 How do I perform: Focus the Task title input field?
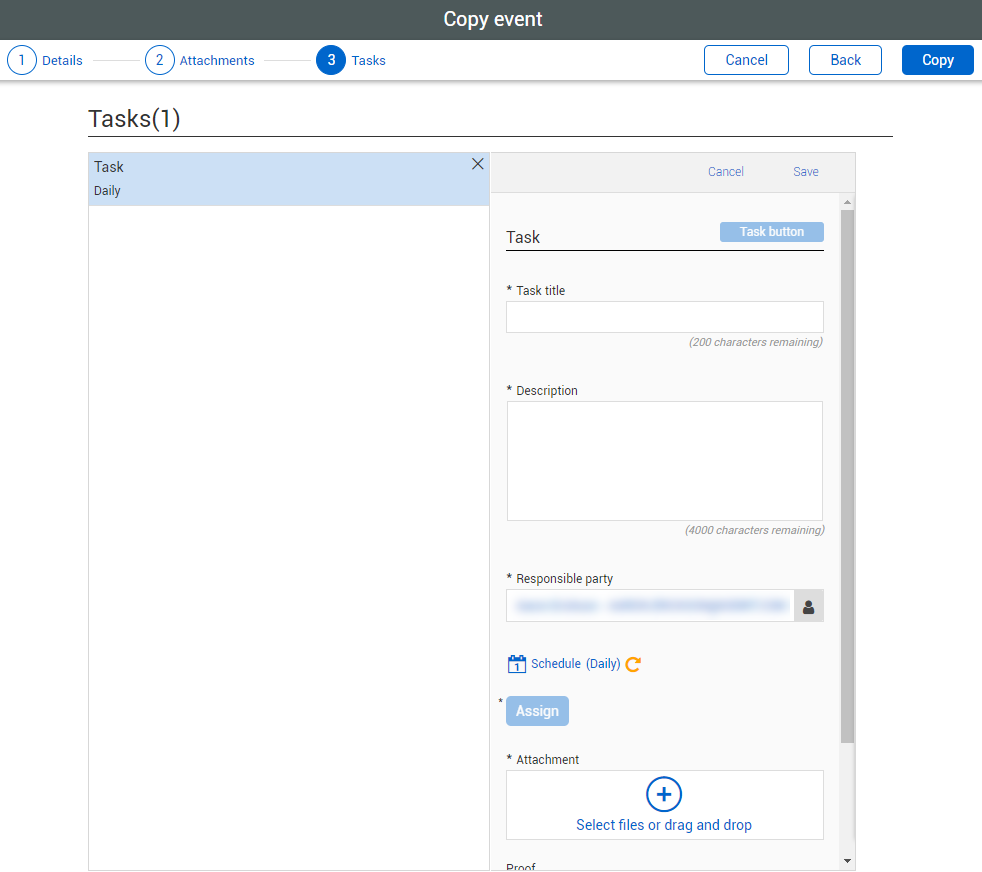(664, 317)
